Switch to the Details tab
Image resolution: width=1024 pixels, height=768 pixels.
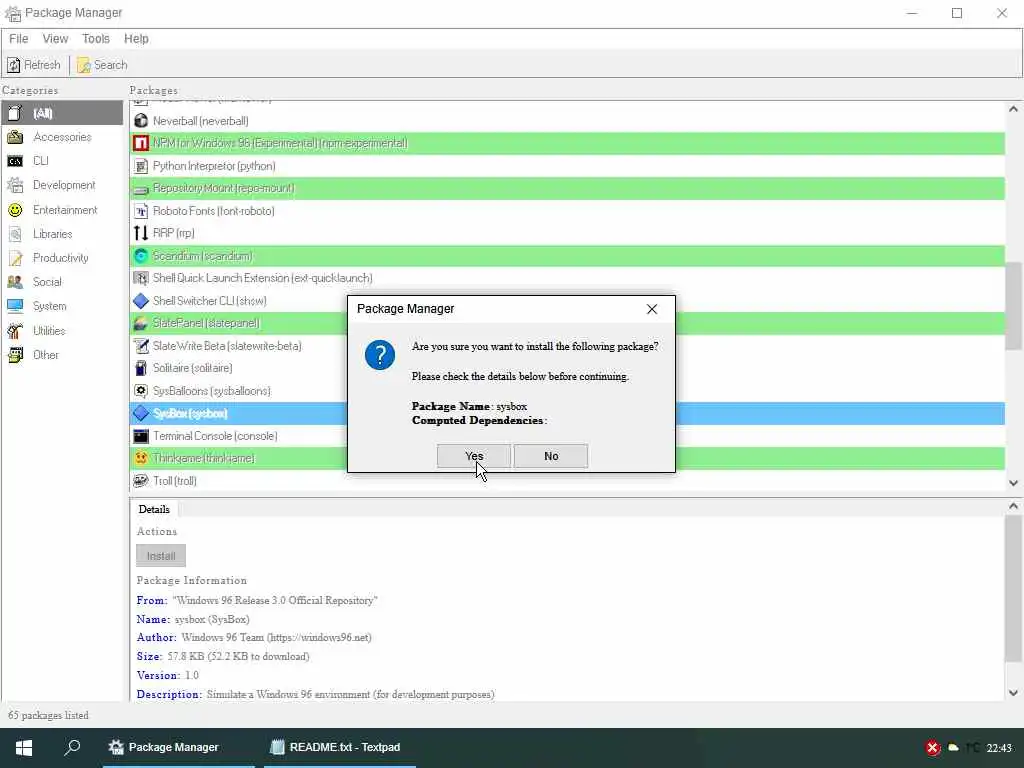click(154, 509)
